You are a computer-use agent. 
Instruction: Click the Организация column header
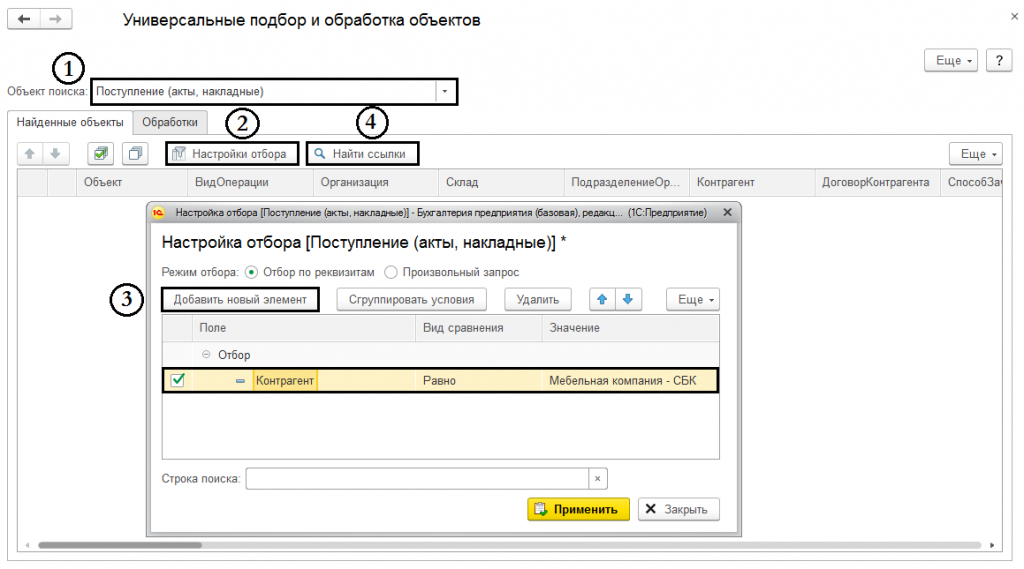point(376,182)
